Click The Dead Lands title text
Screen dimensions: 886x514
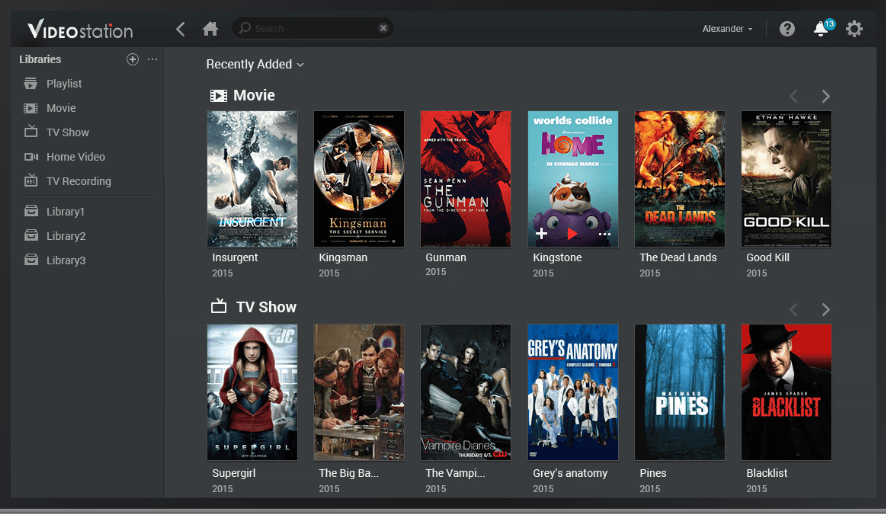[678, 258]
